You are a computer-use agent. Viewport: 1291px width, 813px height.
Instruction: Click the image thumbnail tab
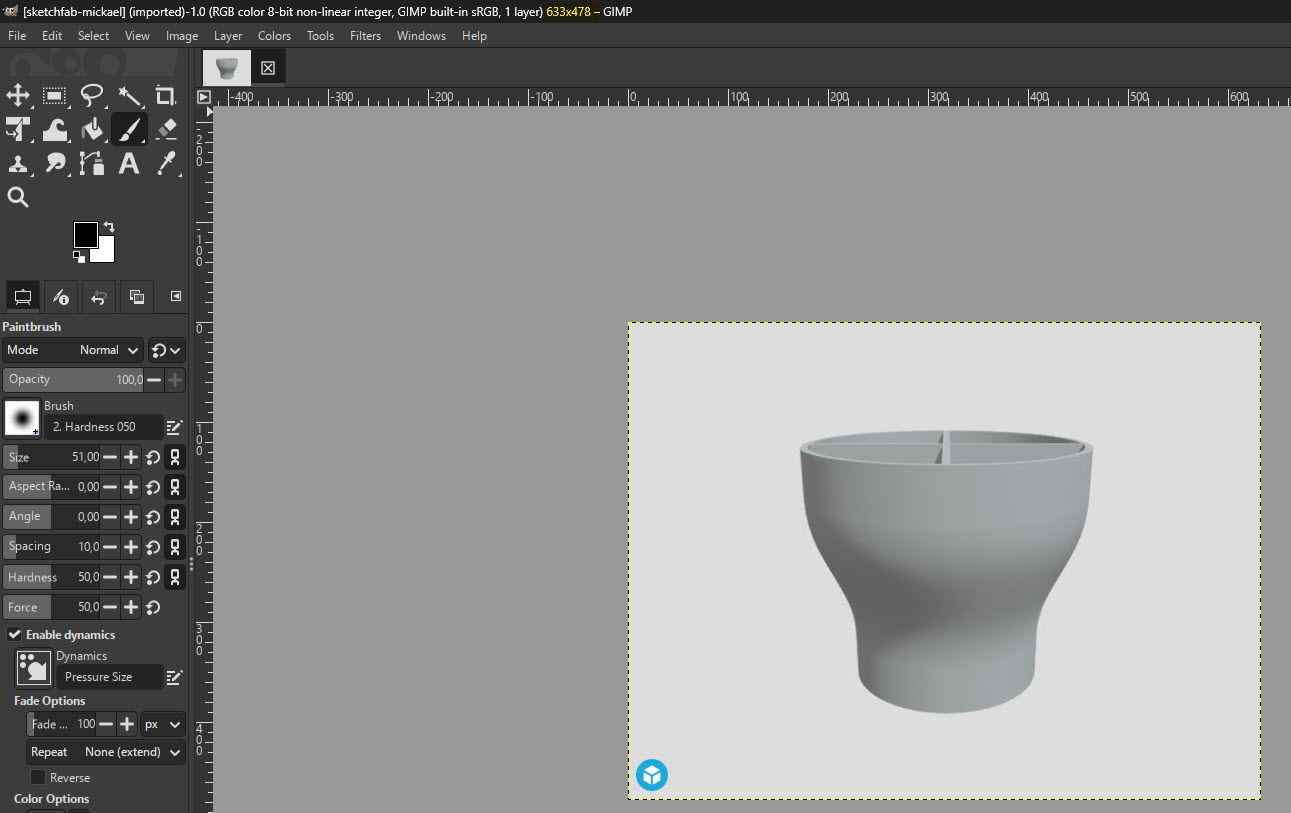click(x=227, y=68)
